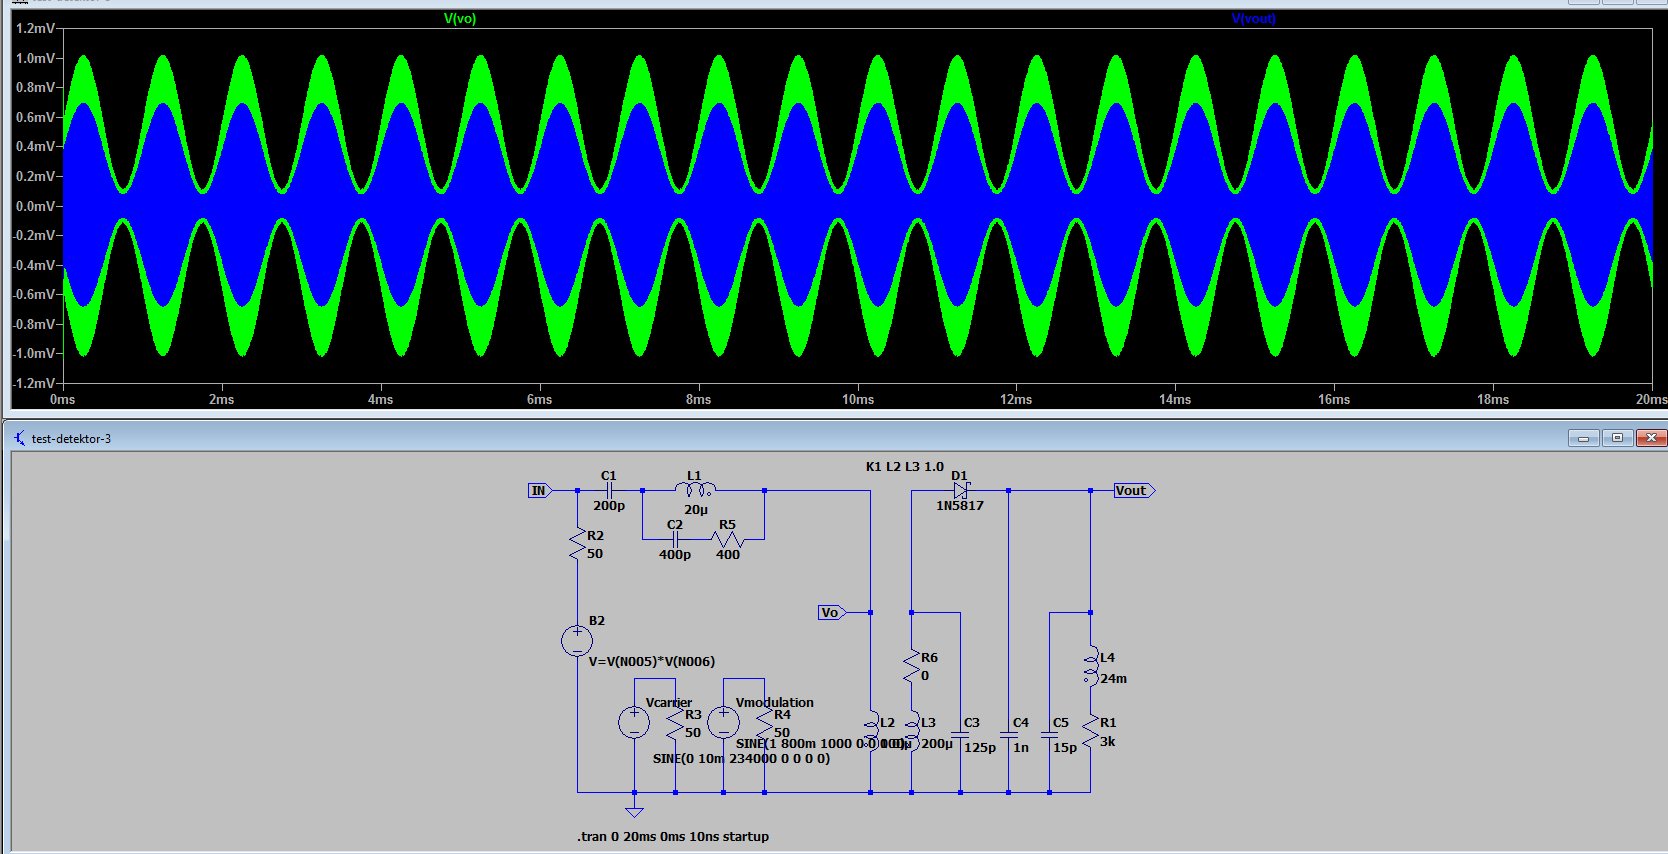Maximize the test-detektor-3 schematic window
This screenshot has height=854, width=1668.
pyautogui.click(x=1617, y=438)
